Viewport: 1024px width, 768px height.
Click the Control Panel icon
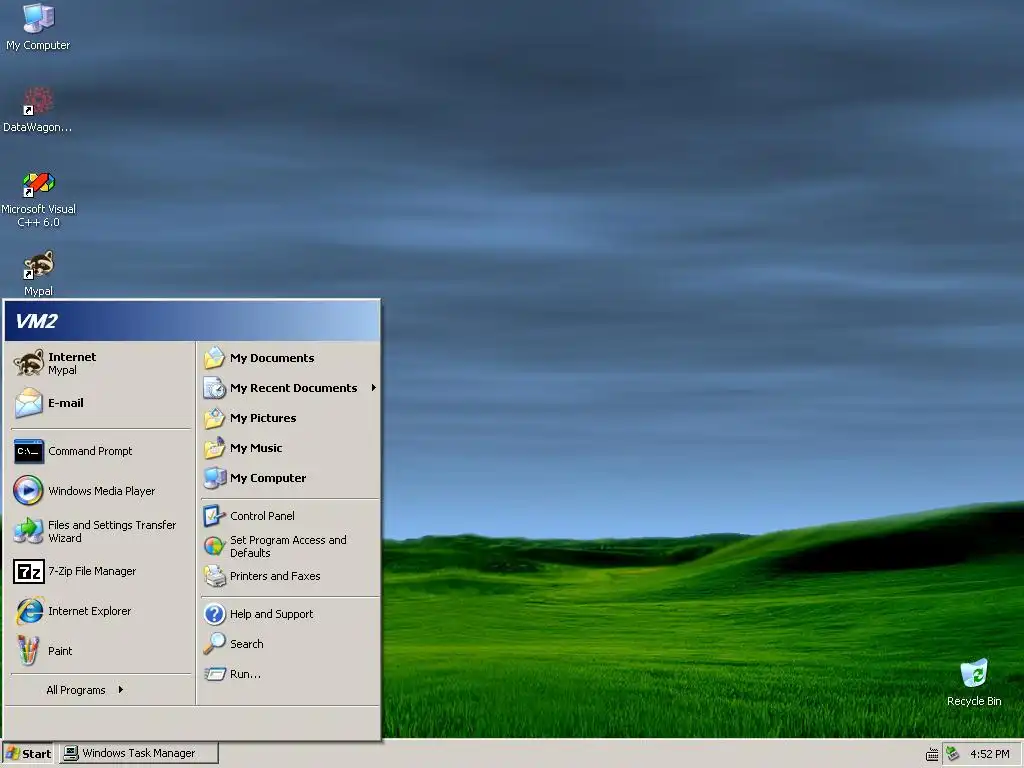pos(214,516)
